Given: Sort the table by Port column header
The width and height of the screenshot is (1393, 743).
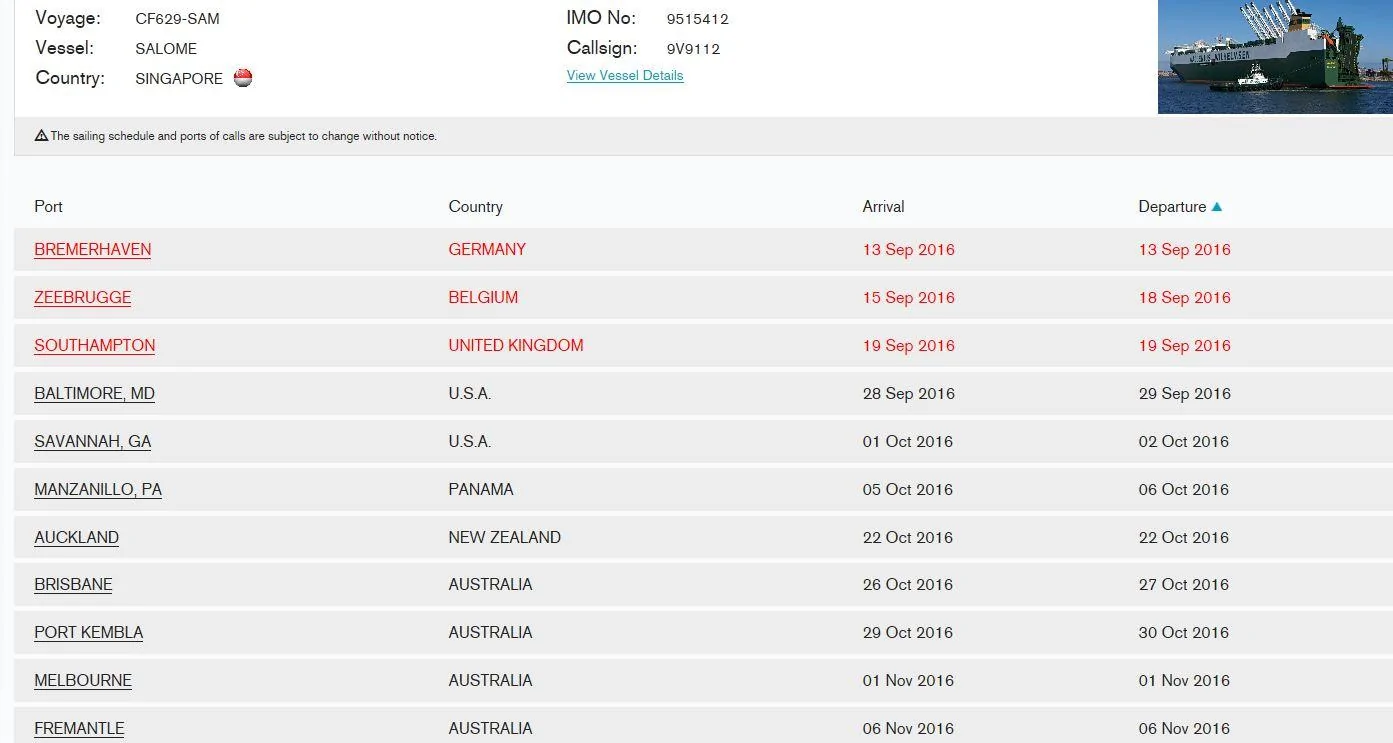Looking at the screenshot, I should tap(48, 207).
